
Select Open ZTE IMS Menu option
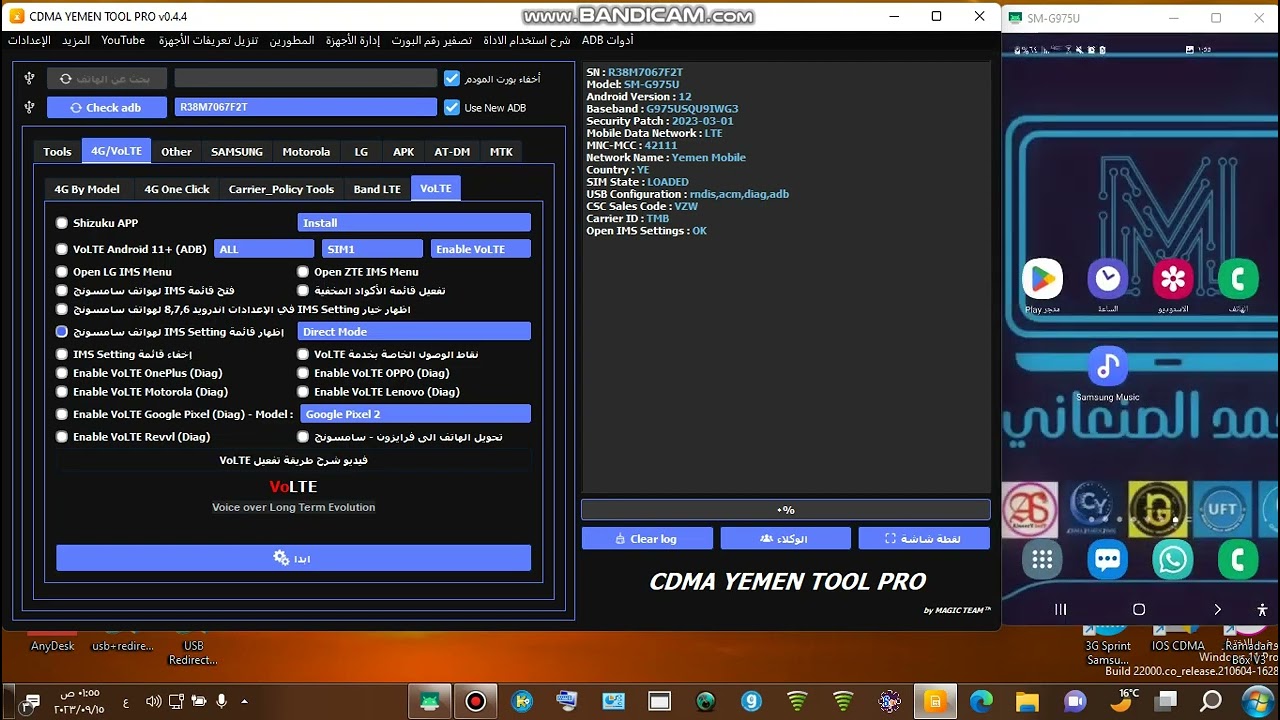(x=303, y=272)
